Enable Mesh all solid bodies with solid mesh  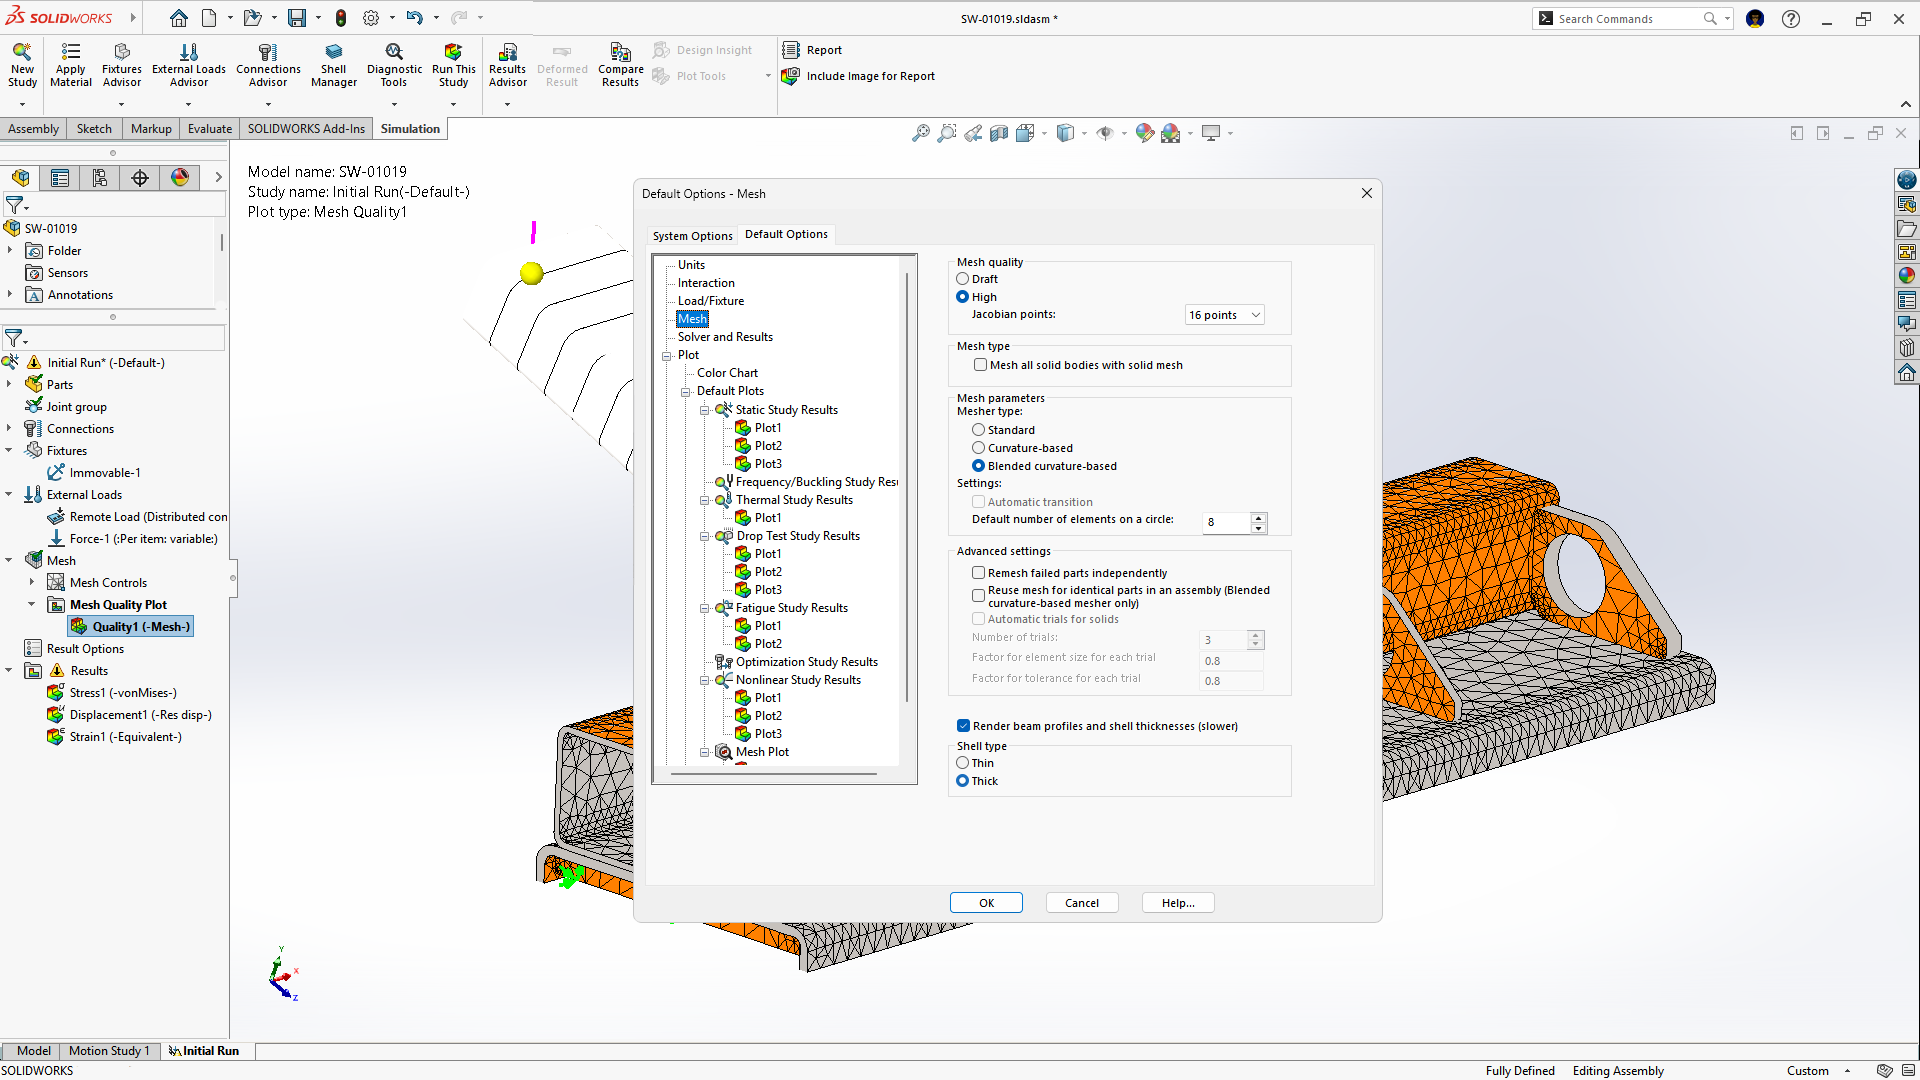click(x=980, y=365)
